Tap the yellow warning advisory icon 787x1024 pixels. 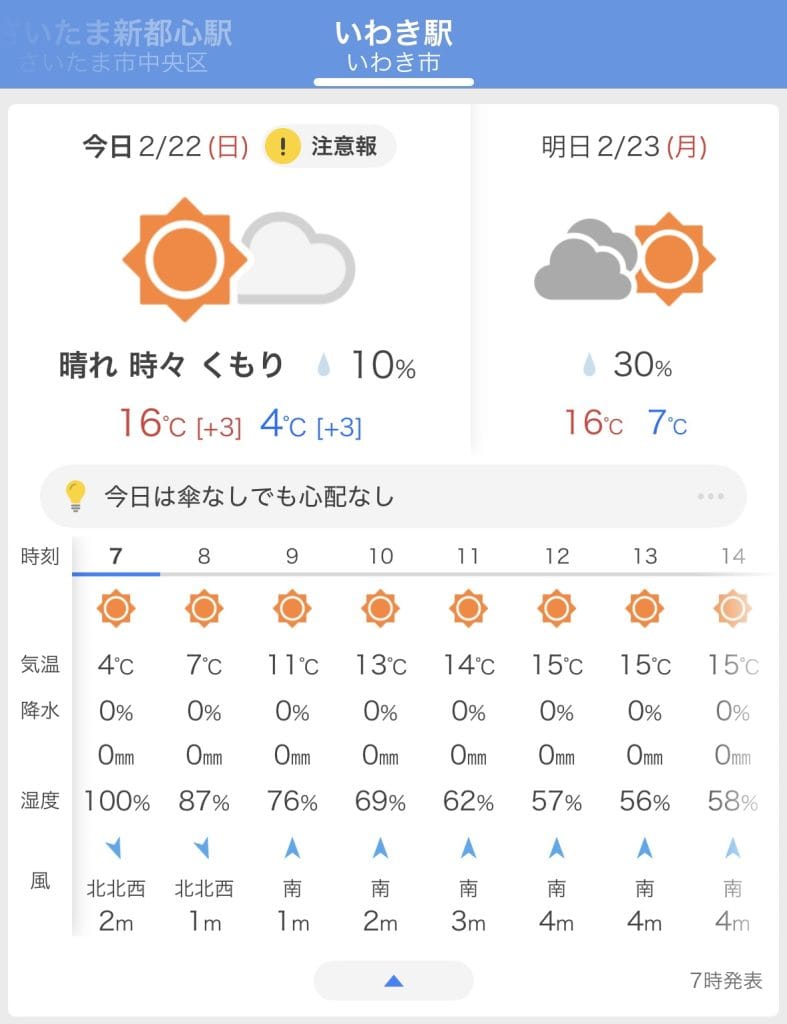click(284, 147)
